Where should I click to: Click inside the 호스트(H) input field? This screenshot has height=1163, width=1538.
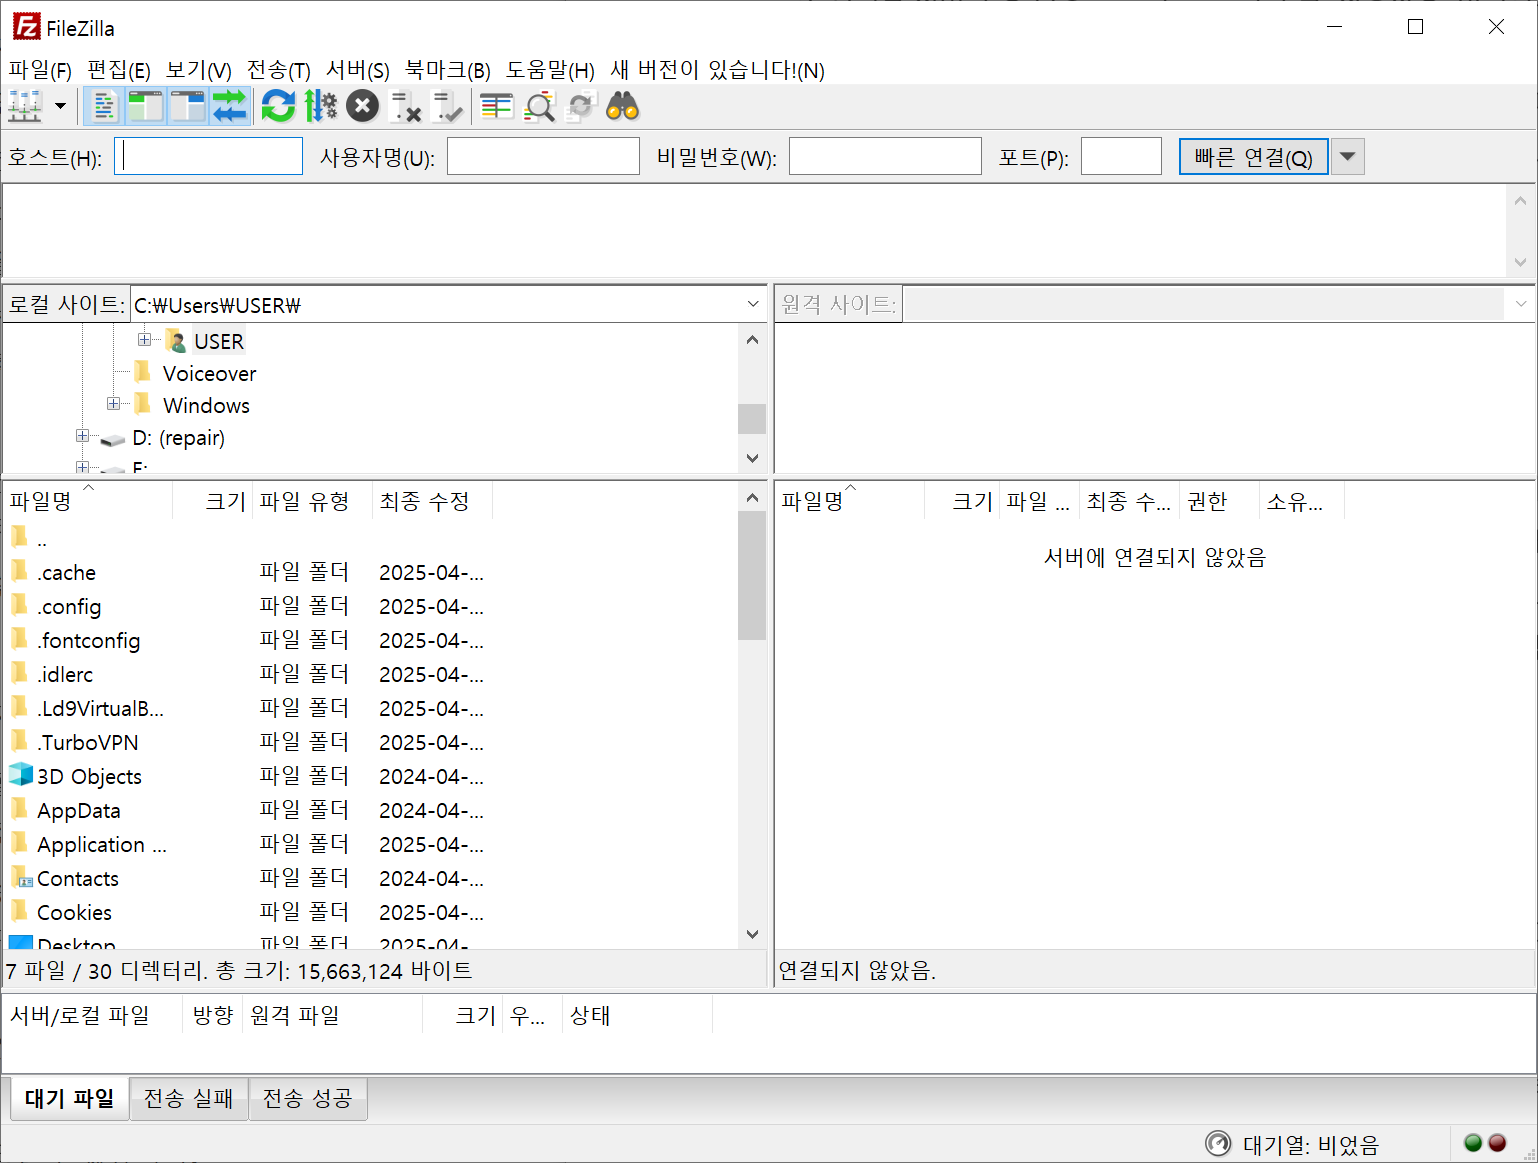(208, 155)
